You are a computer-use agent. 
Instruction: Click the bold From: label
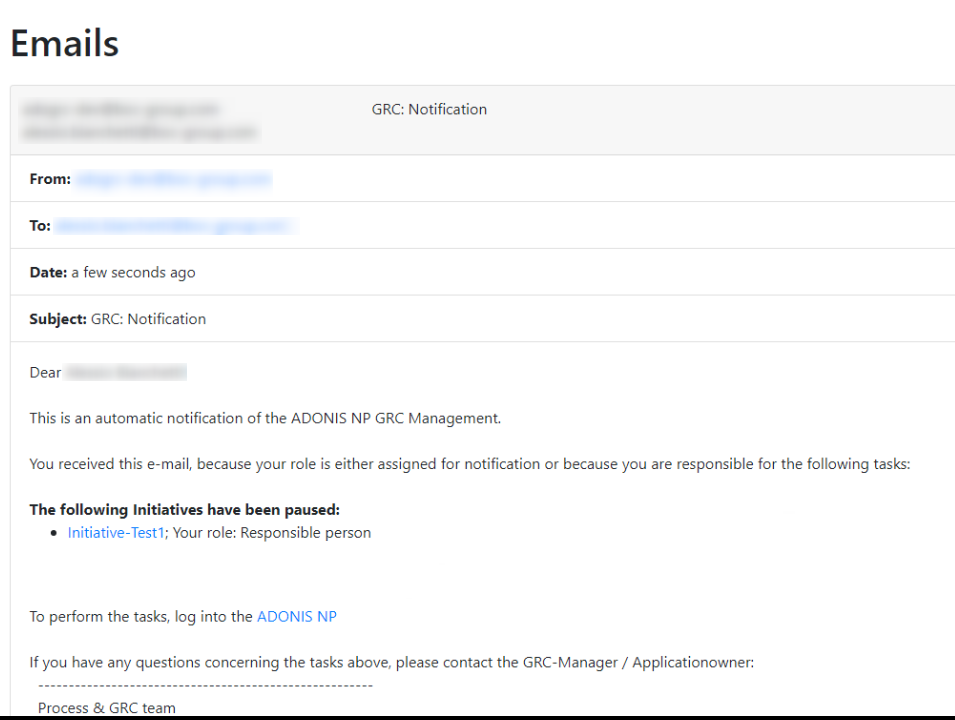tap(50, 180)
